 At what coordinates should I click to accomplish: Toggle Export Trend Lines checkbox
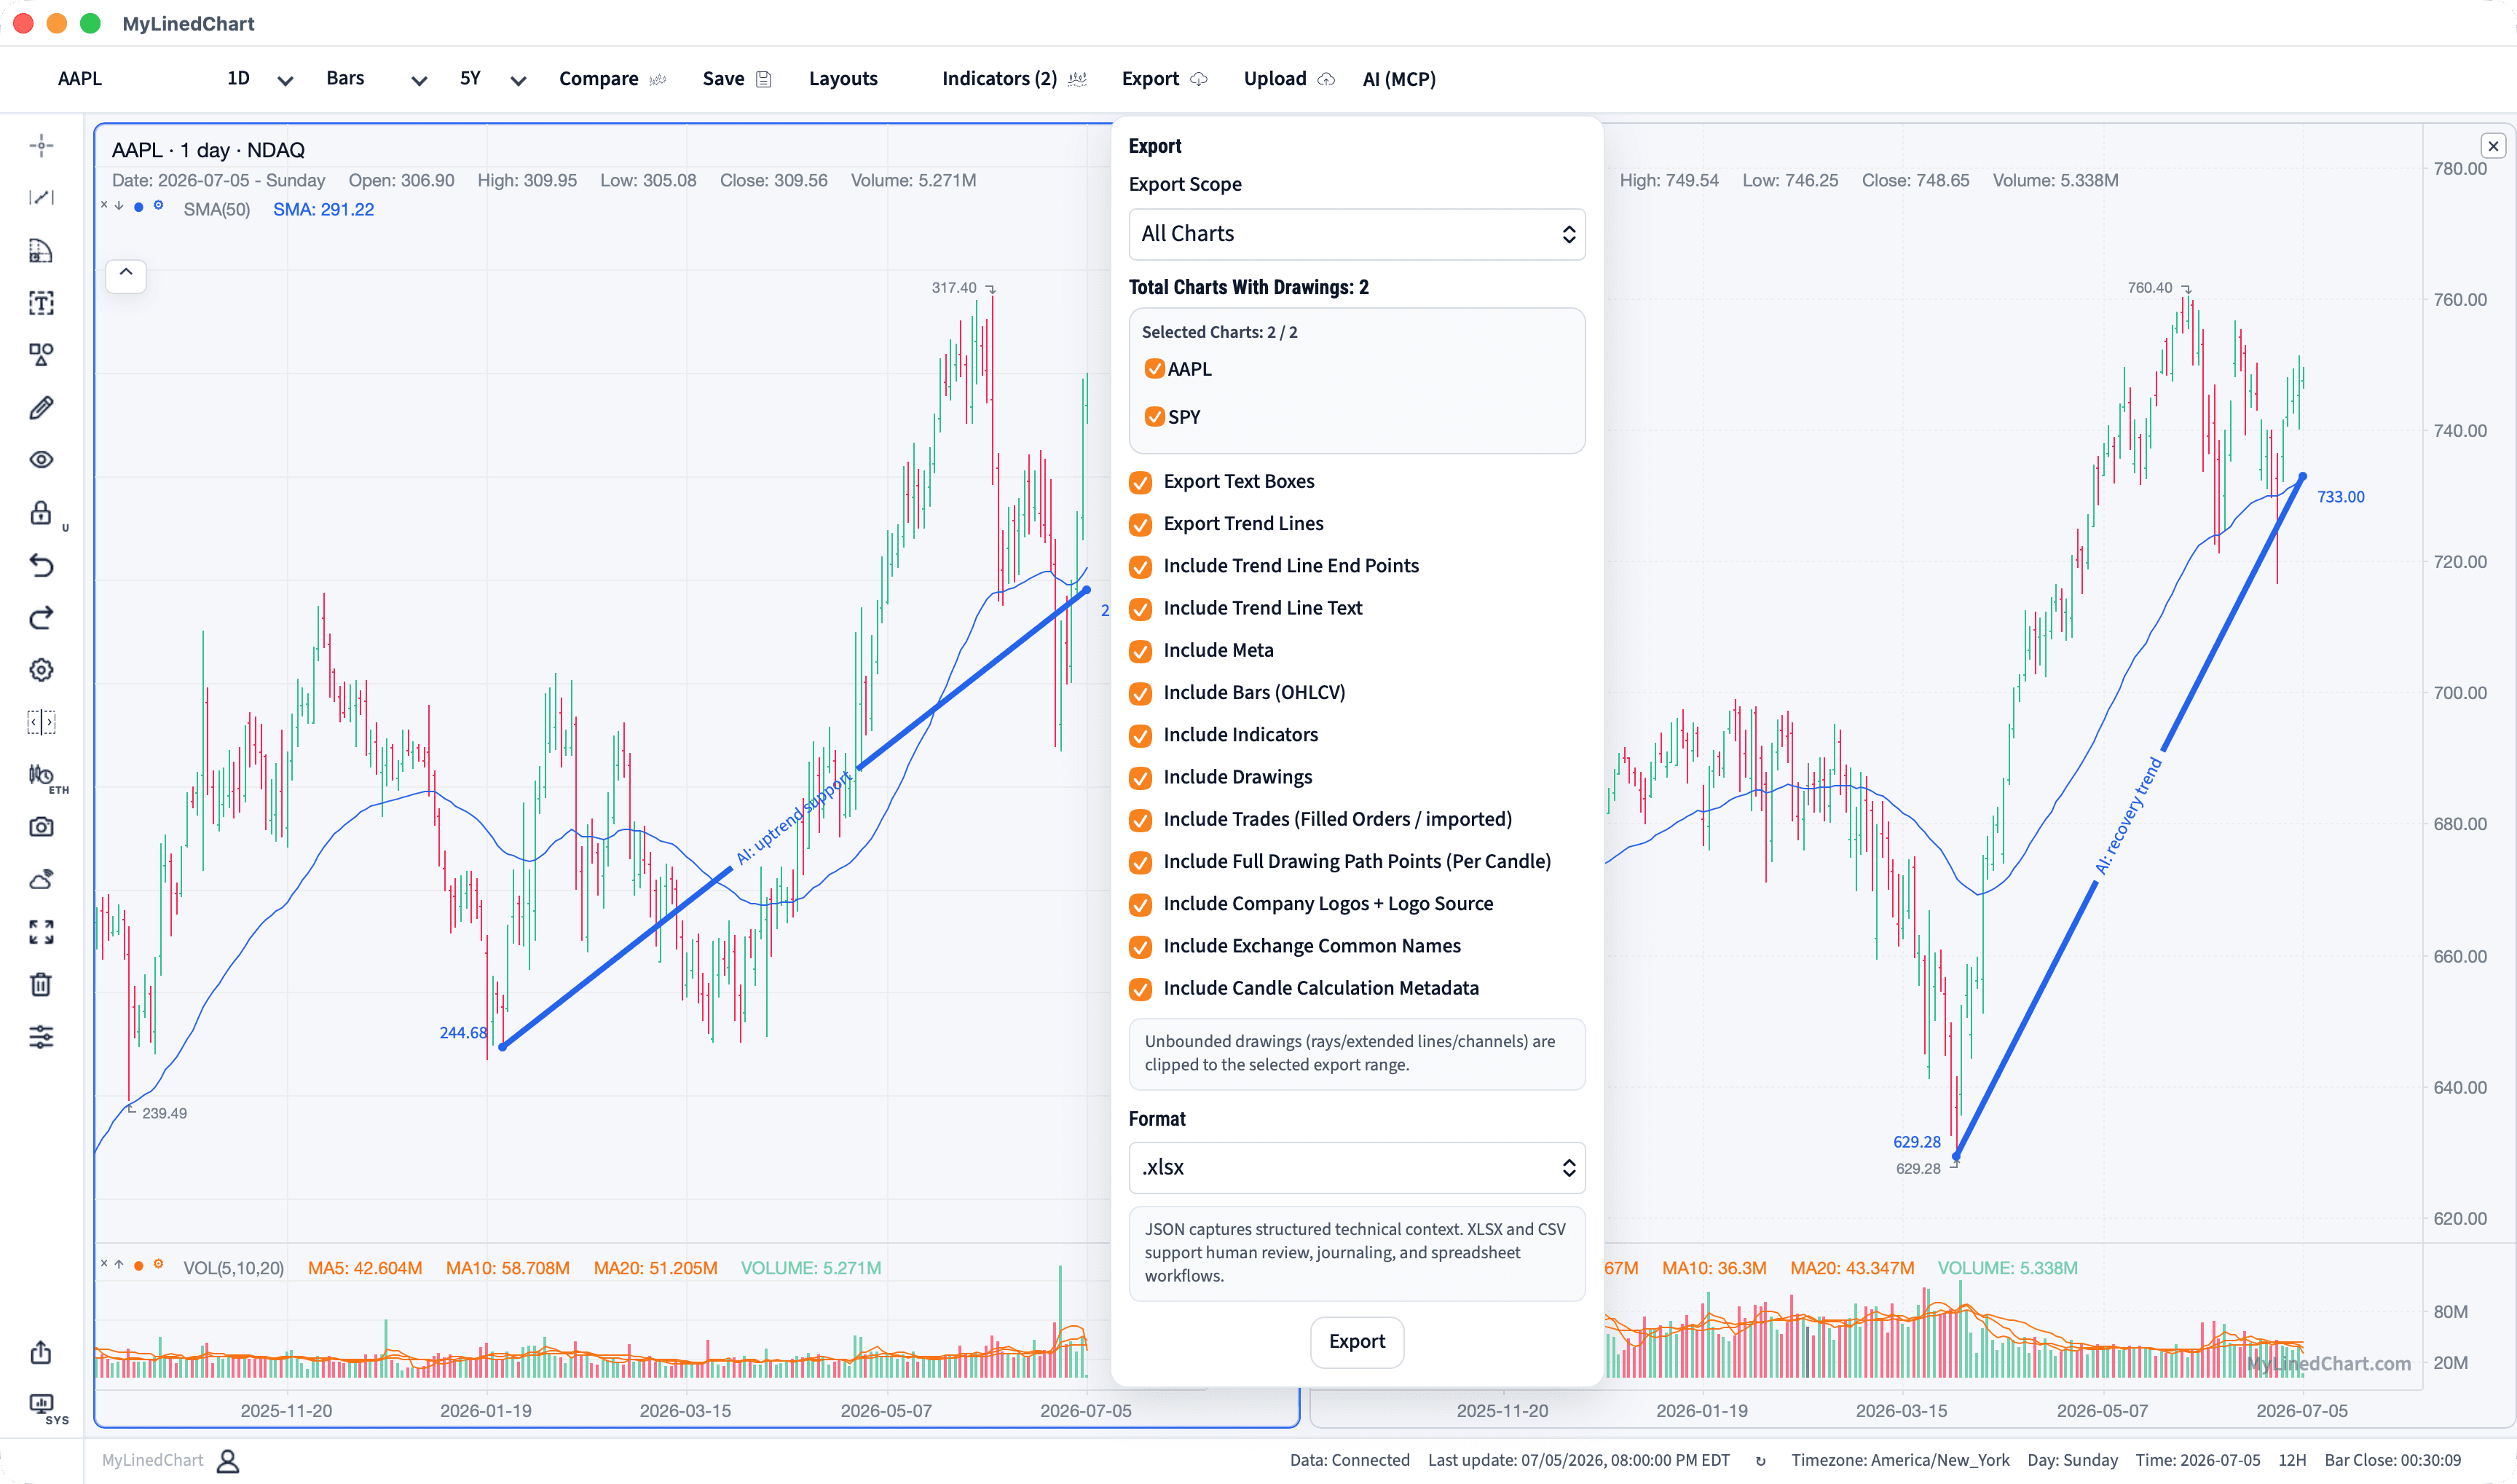click(x=1140, y=525)
